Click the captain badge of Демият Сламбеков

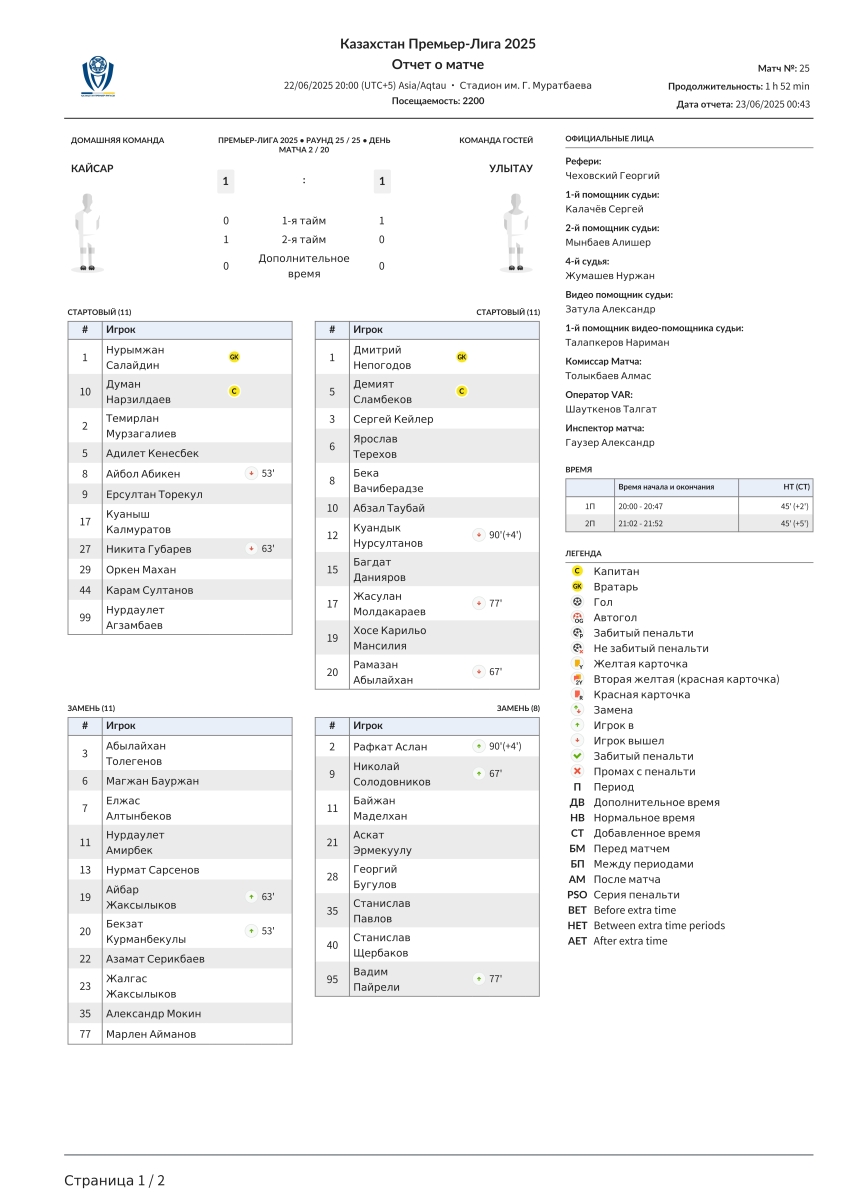click(461, 391)
